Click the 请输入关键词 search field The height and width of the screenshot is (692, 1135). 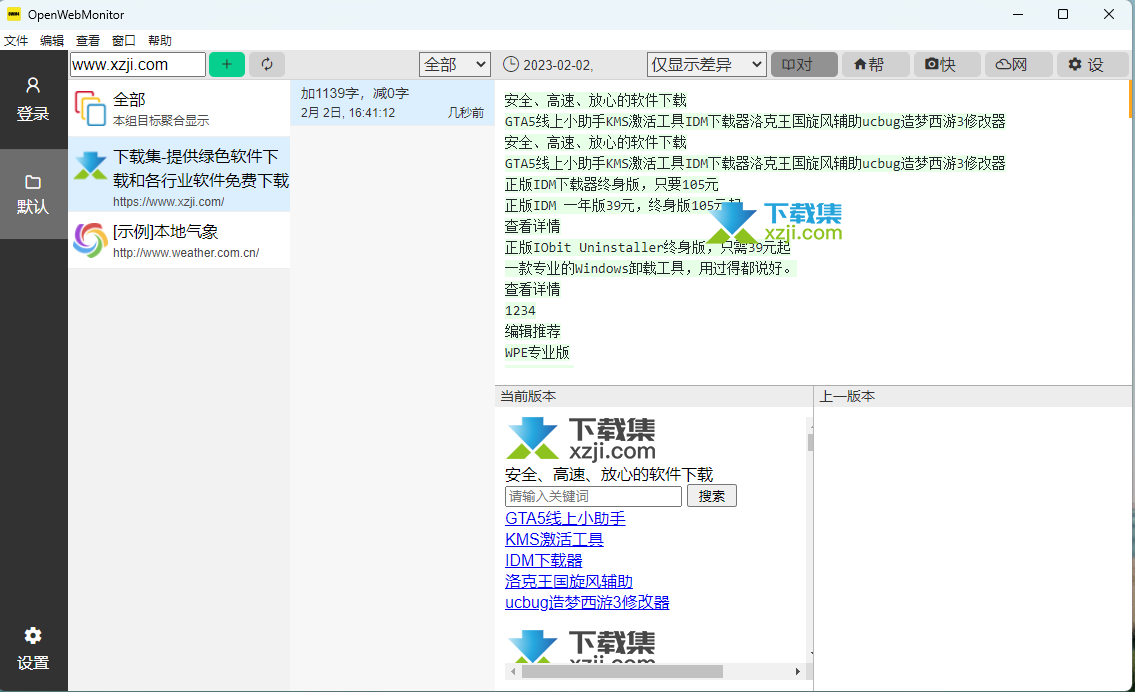593,496
